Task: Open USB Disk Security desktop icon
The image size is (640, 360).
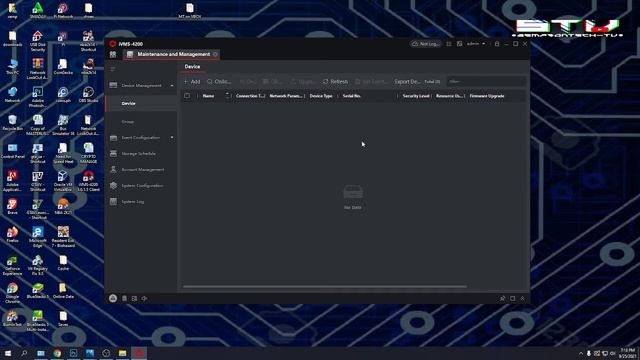Action: 38,41
